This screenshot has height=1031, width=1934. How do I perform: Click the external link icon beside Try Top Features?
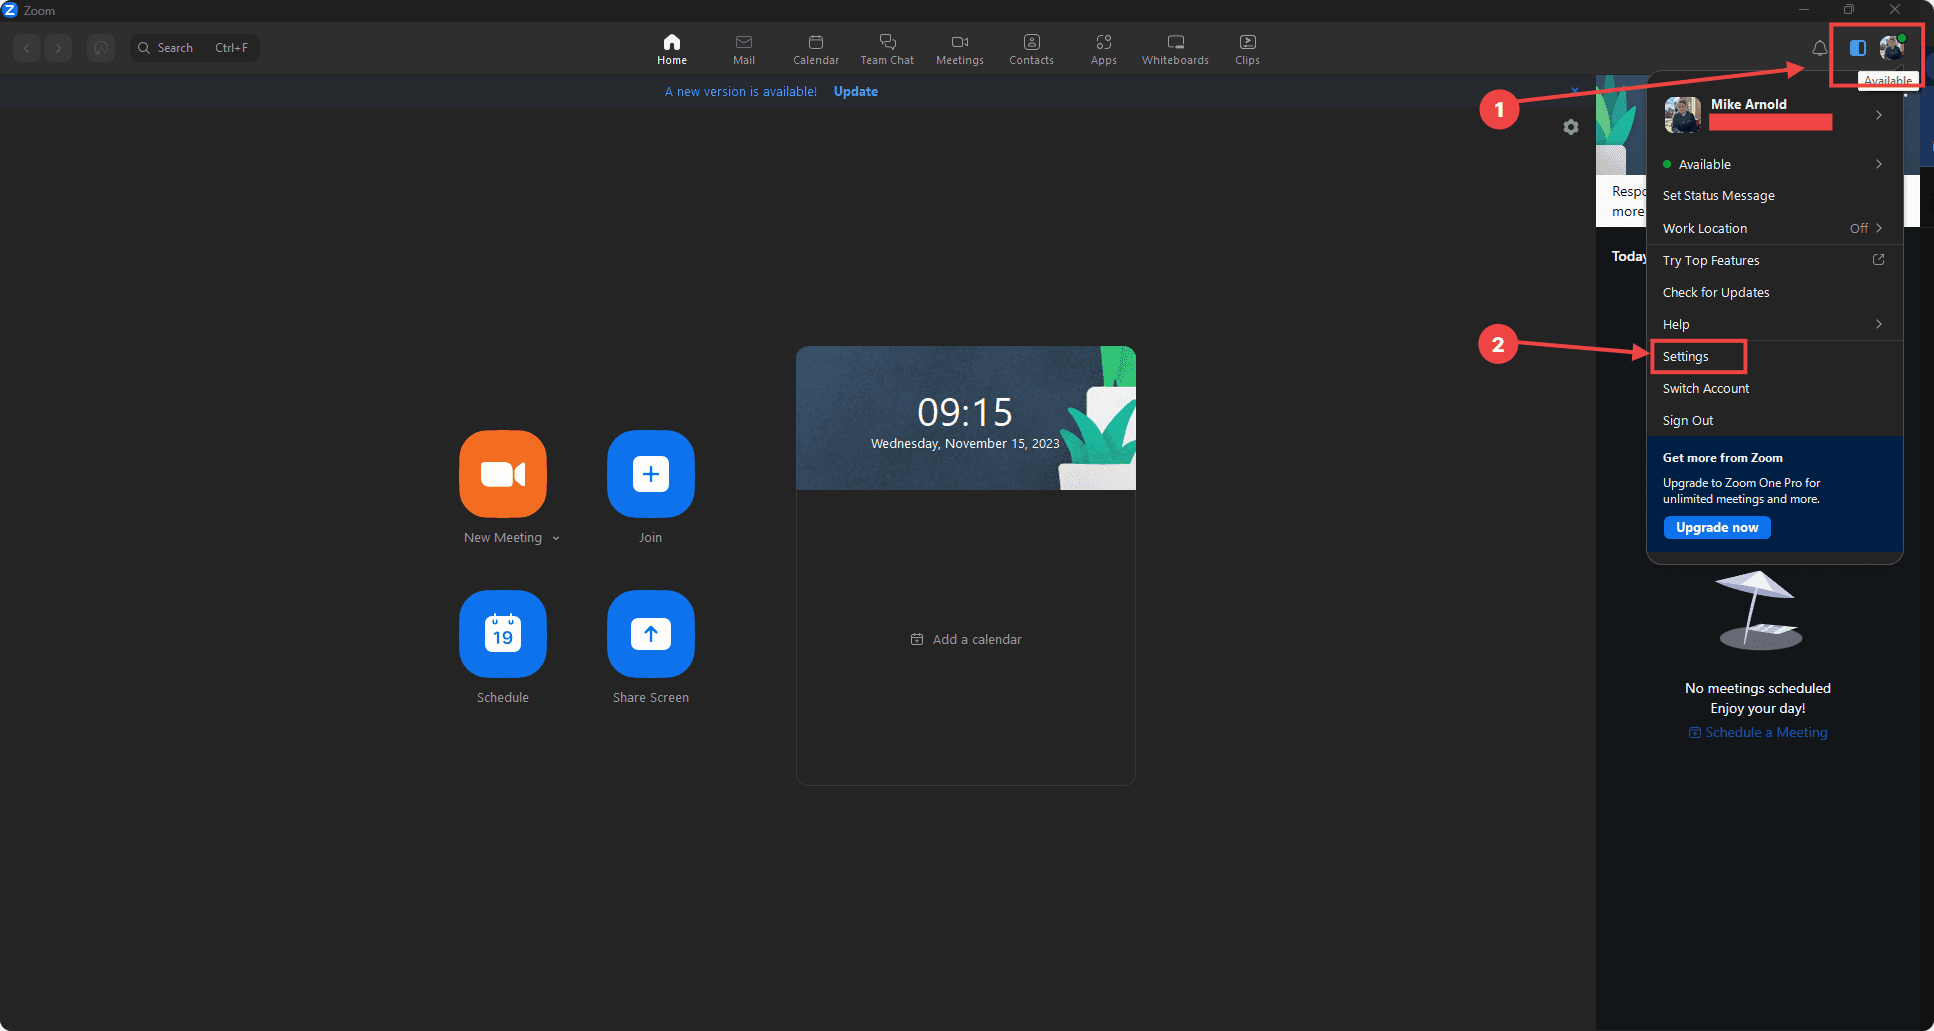(x=1878, y=260)
